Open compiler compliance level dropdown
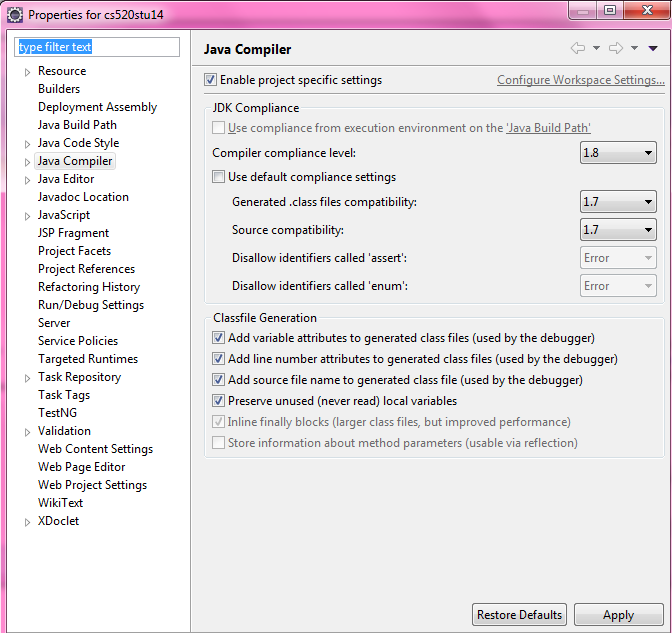The height and width of the screenshot is (633, 672). tap(618, 153)
